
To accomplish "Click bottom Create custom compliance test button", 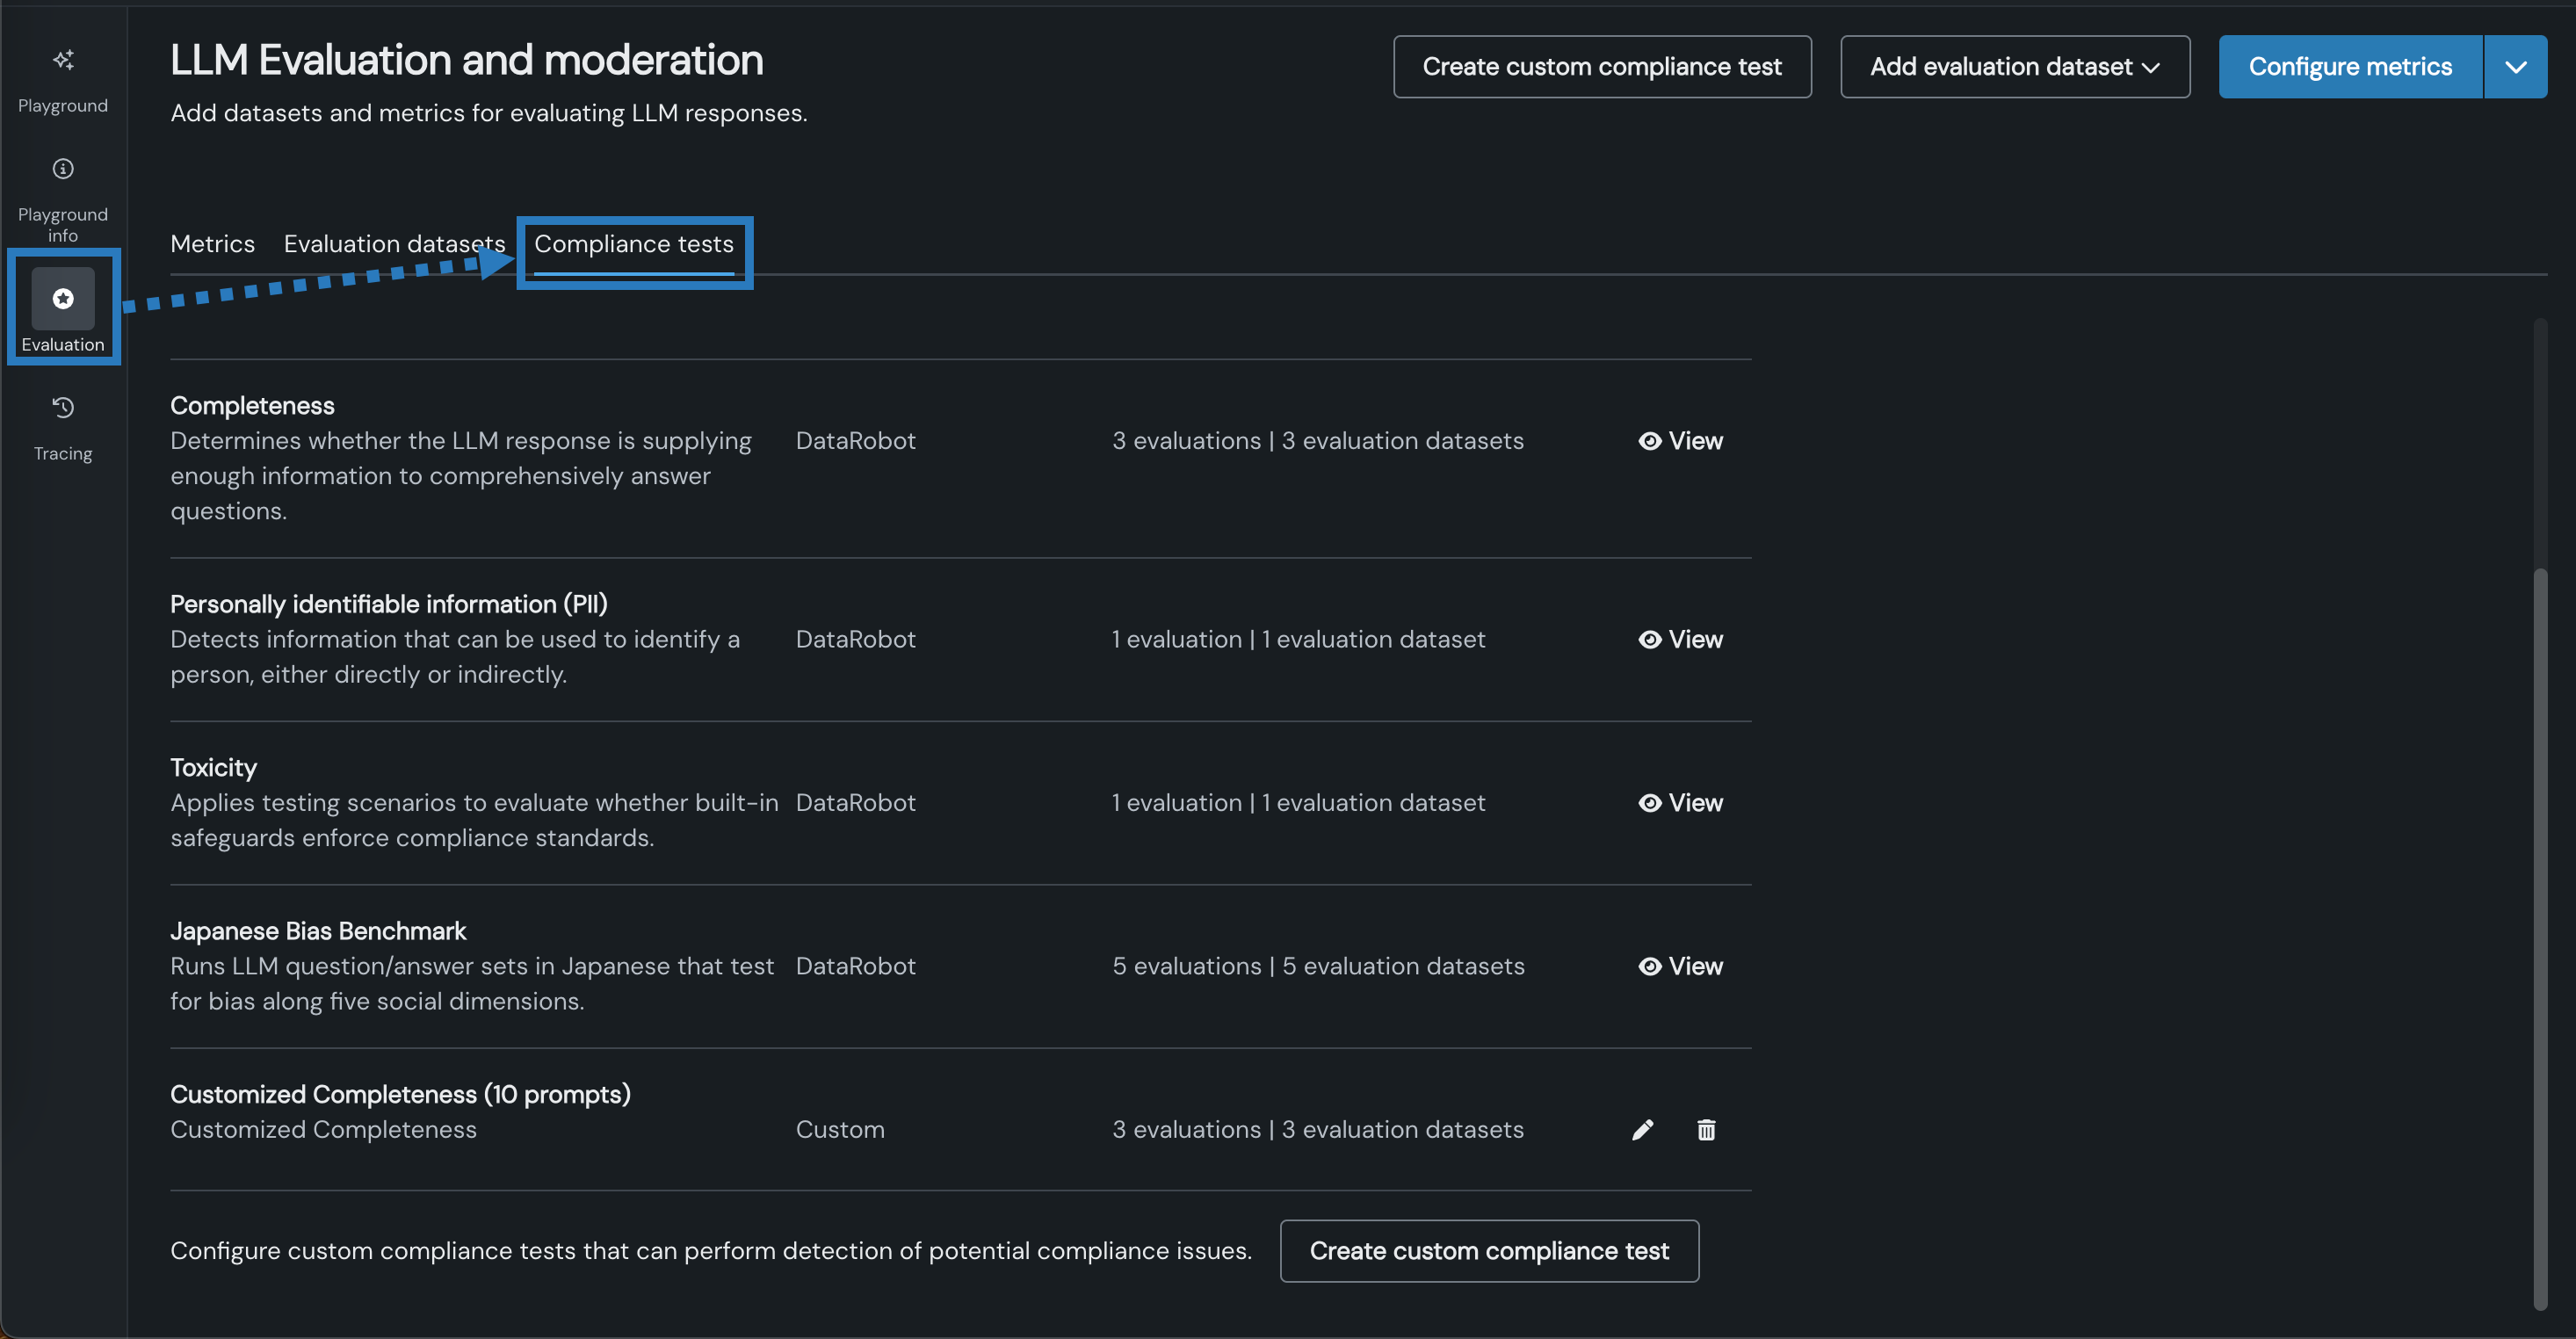I will point(1489,1251).
